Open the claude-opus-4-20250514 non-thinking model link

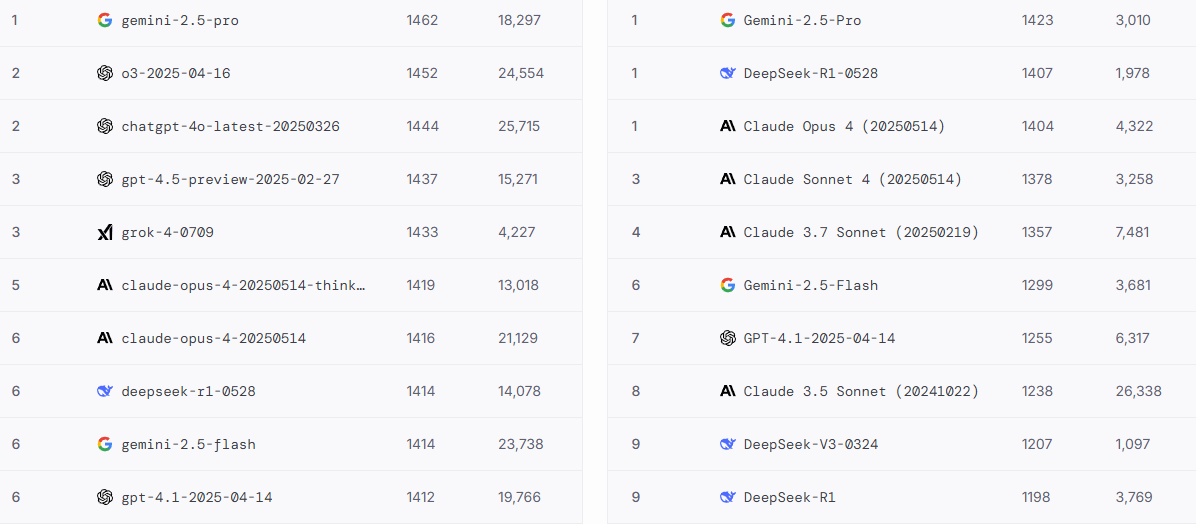pyautogui.click(x=214, y=338)
